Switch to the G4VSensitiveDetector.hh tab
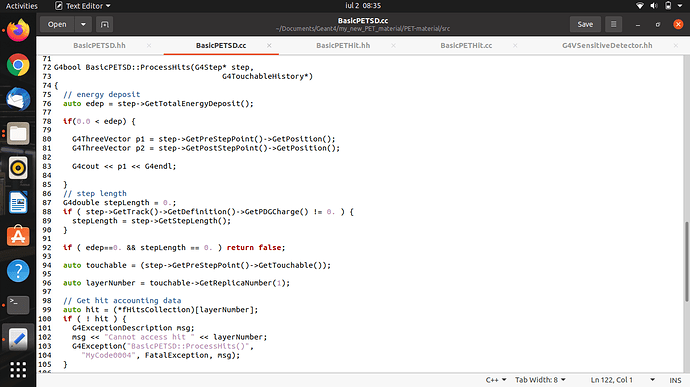 coord(607,45)
